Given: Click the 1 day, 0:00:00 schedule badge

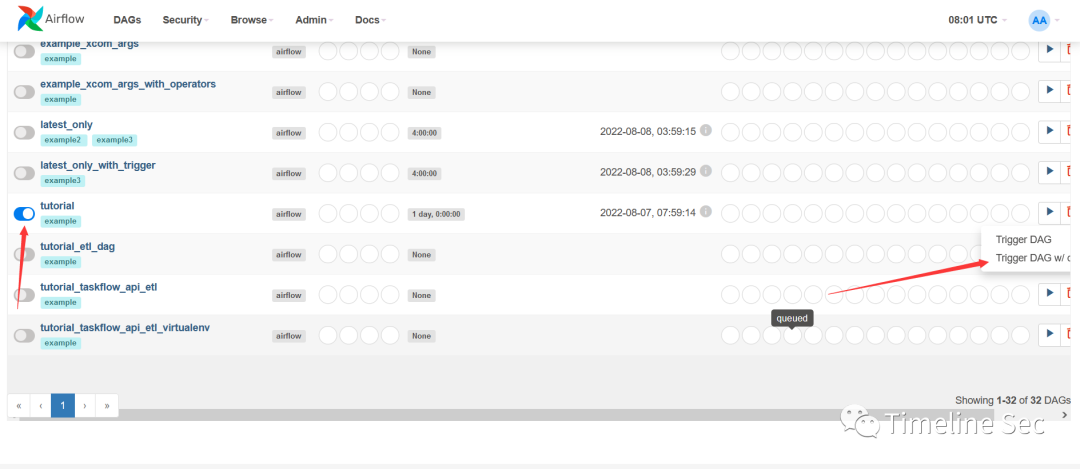Looking at the screenshot, I should 436,214.
